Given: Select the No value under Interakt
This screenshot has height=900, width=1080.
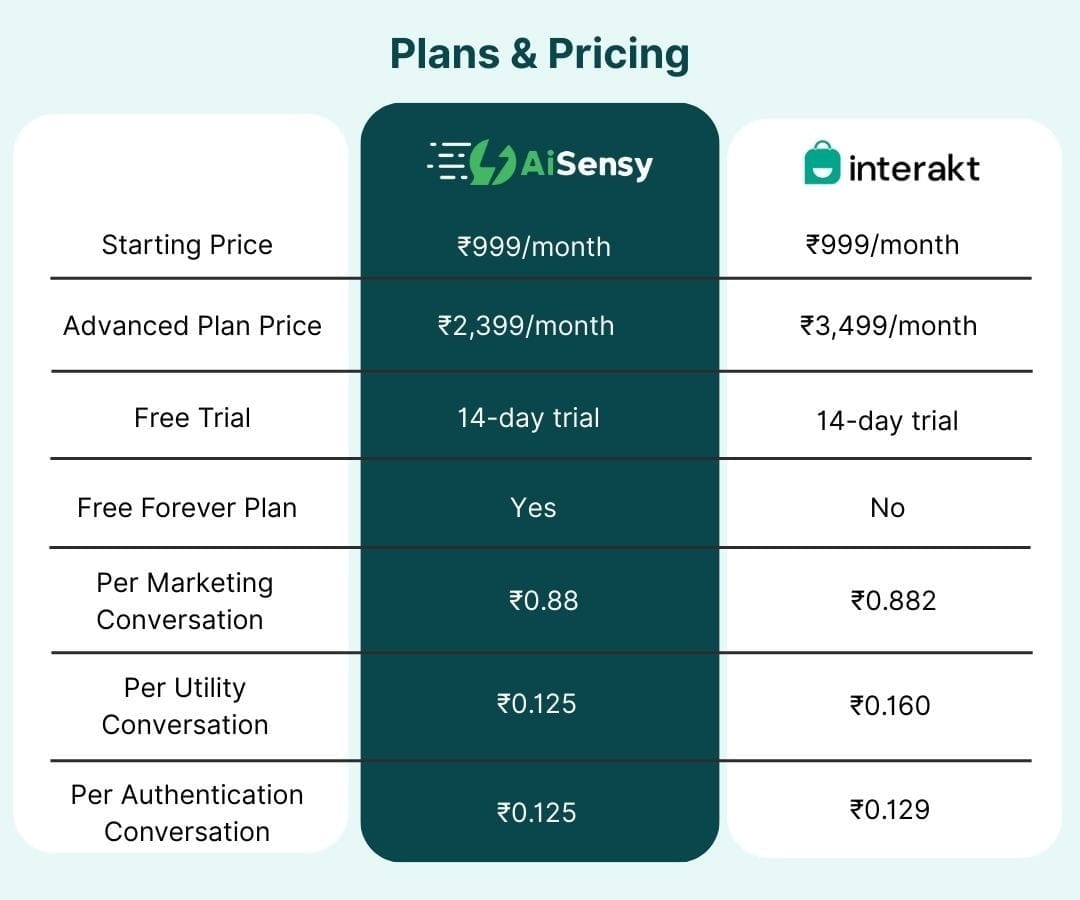Looking at the screenshot, I should coord(887,508).
